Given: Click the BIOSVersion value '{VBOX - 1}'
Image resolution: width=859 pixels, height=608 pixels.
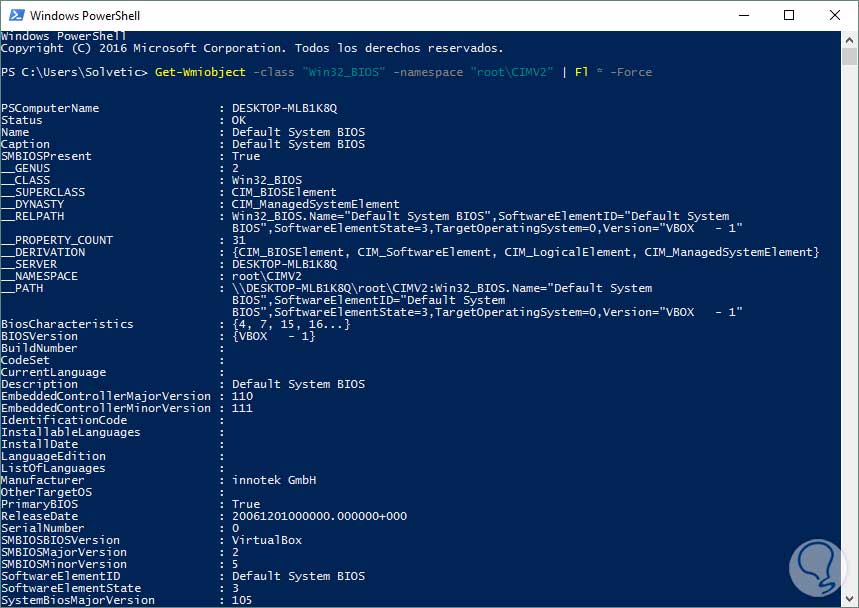Looking at the screenshot, I should [274, 336].
